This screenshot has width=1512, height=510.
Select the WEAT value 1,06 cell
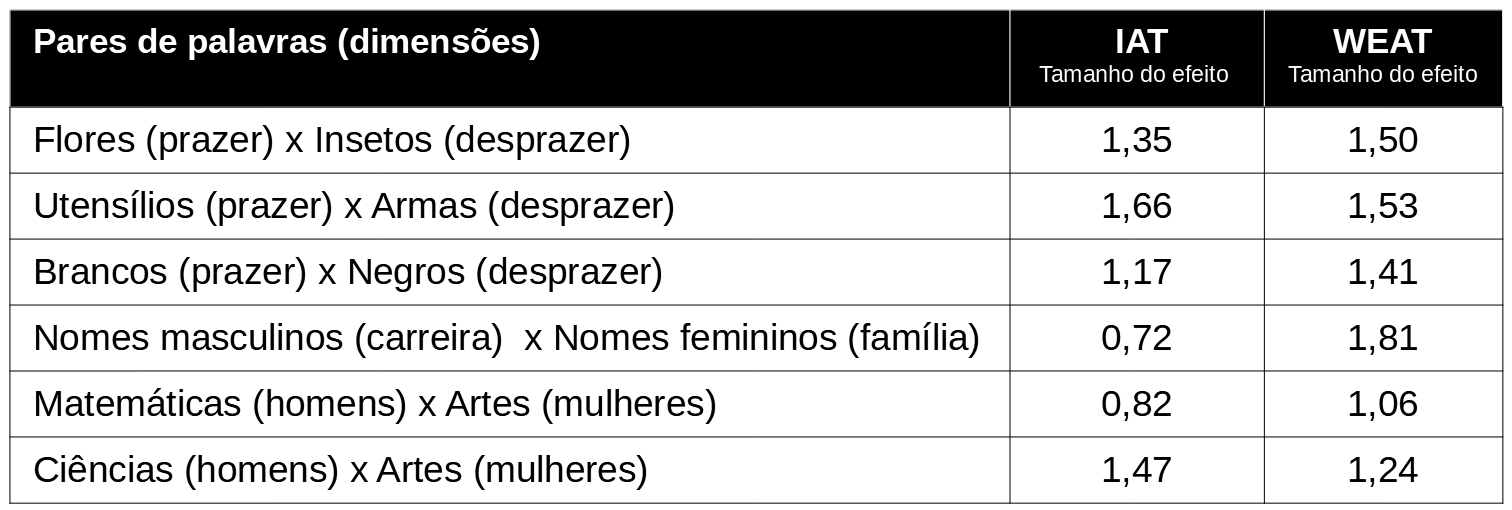point(1382,404)
